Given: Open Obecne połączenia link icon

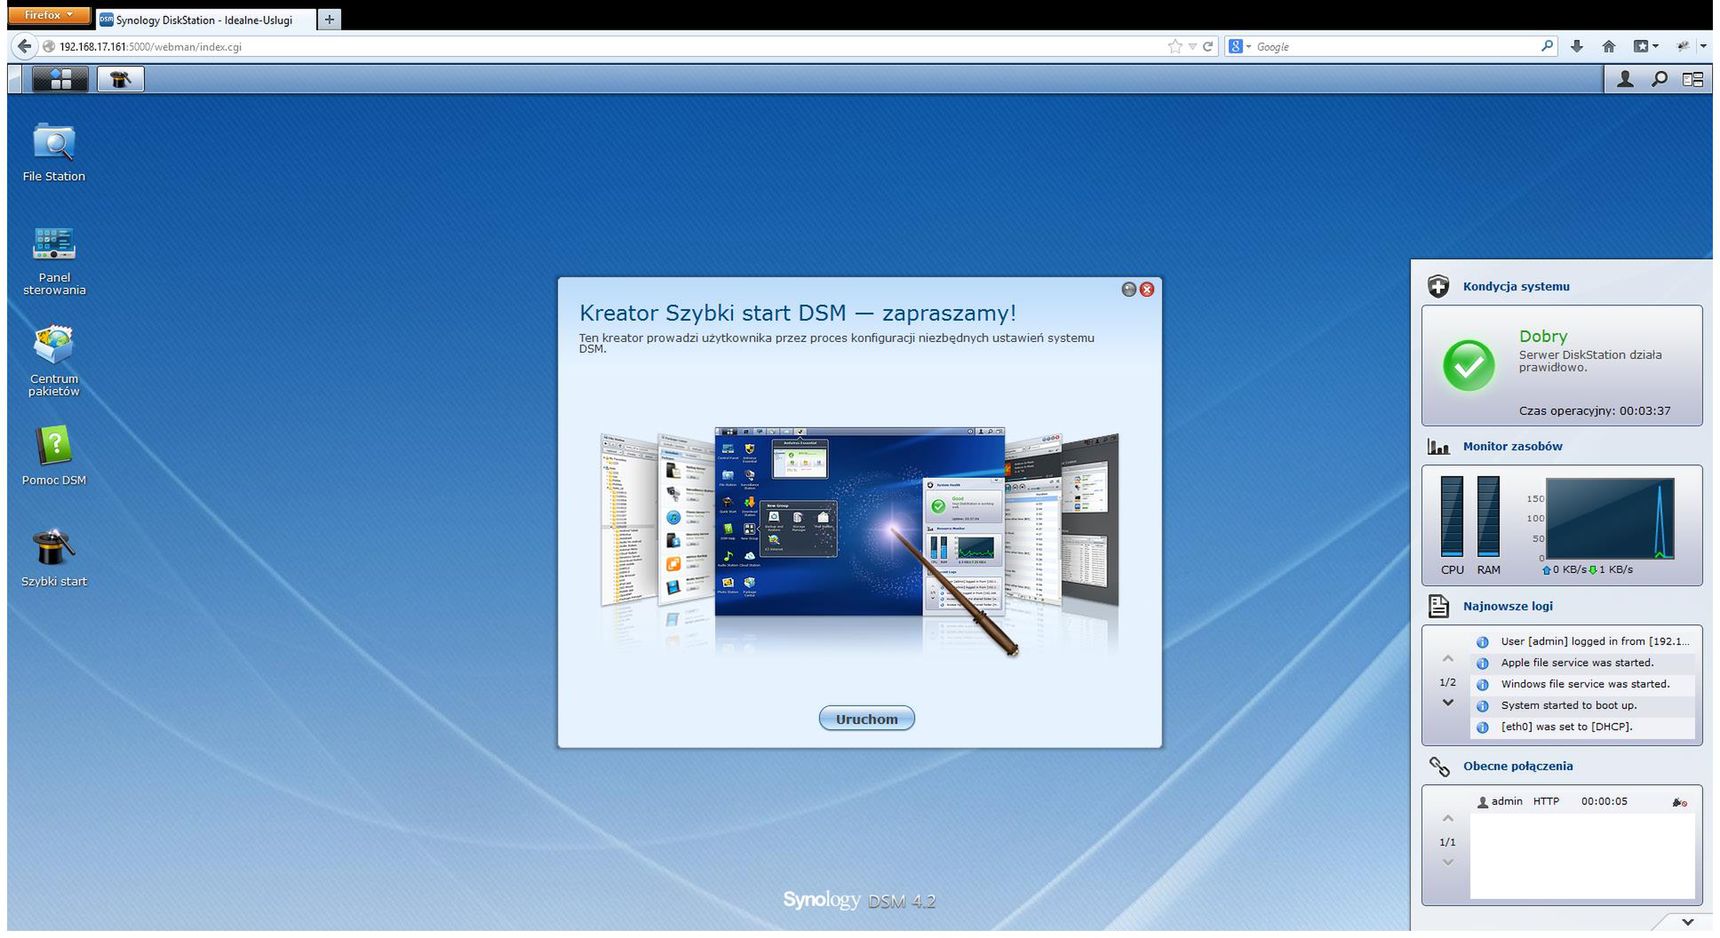Looking at the screenshot, I should [1438, 766].
